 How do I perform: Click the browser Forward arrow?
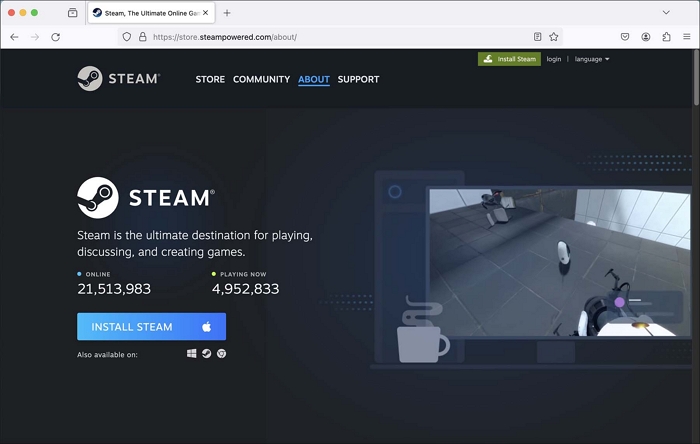pyautogui.click(x=35, y=37)
